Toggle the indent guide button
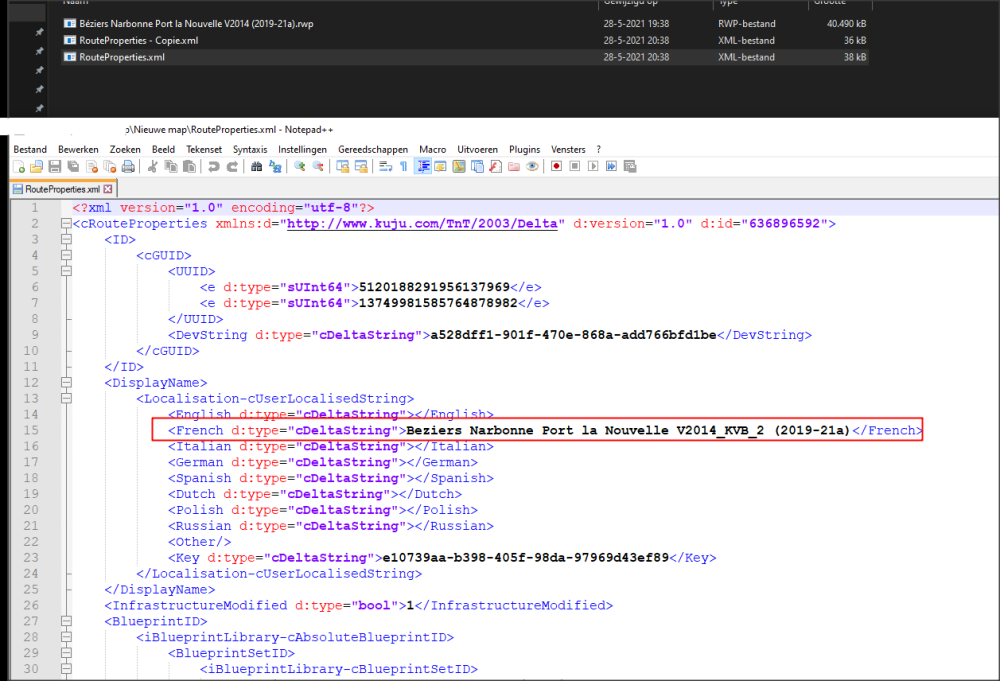 coord(422,167)
